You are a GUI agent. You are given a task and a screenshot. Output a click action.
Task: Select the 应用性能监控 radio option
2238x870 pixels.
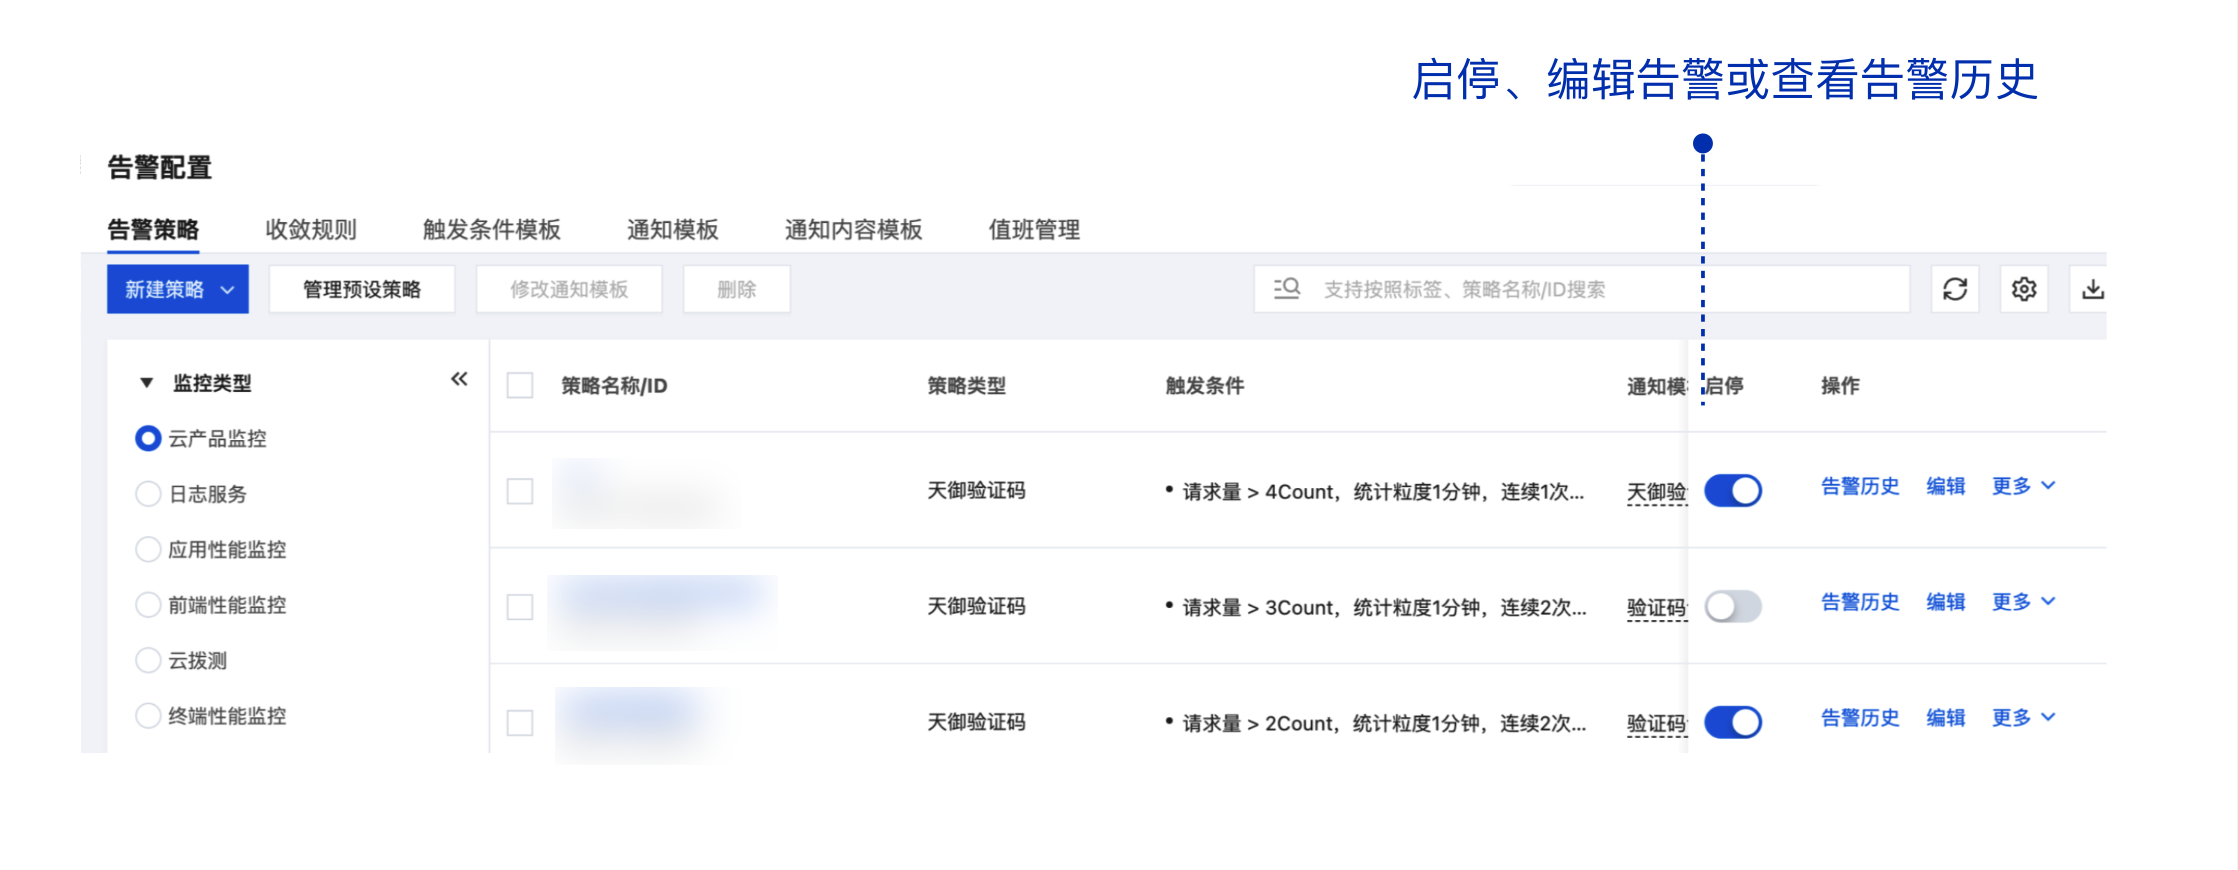(x=148, y=549)
